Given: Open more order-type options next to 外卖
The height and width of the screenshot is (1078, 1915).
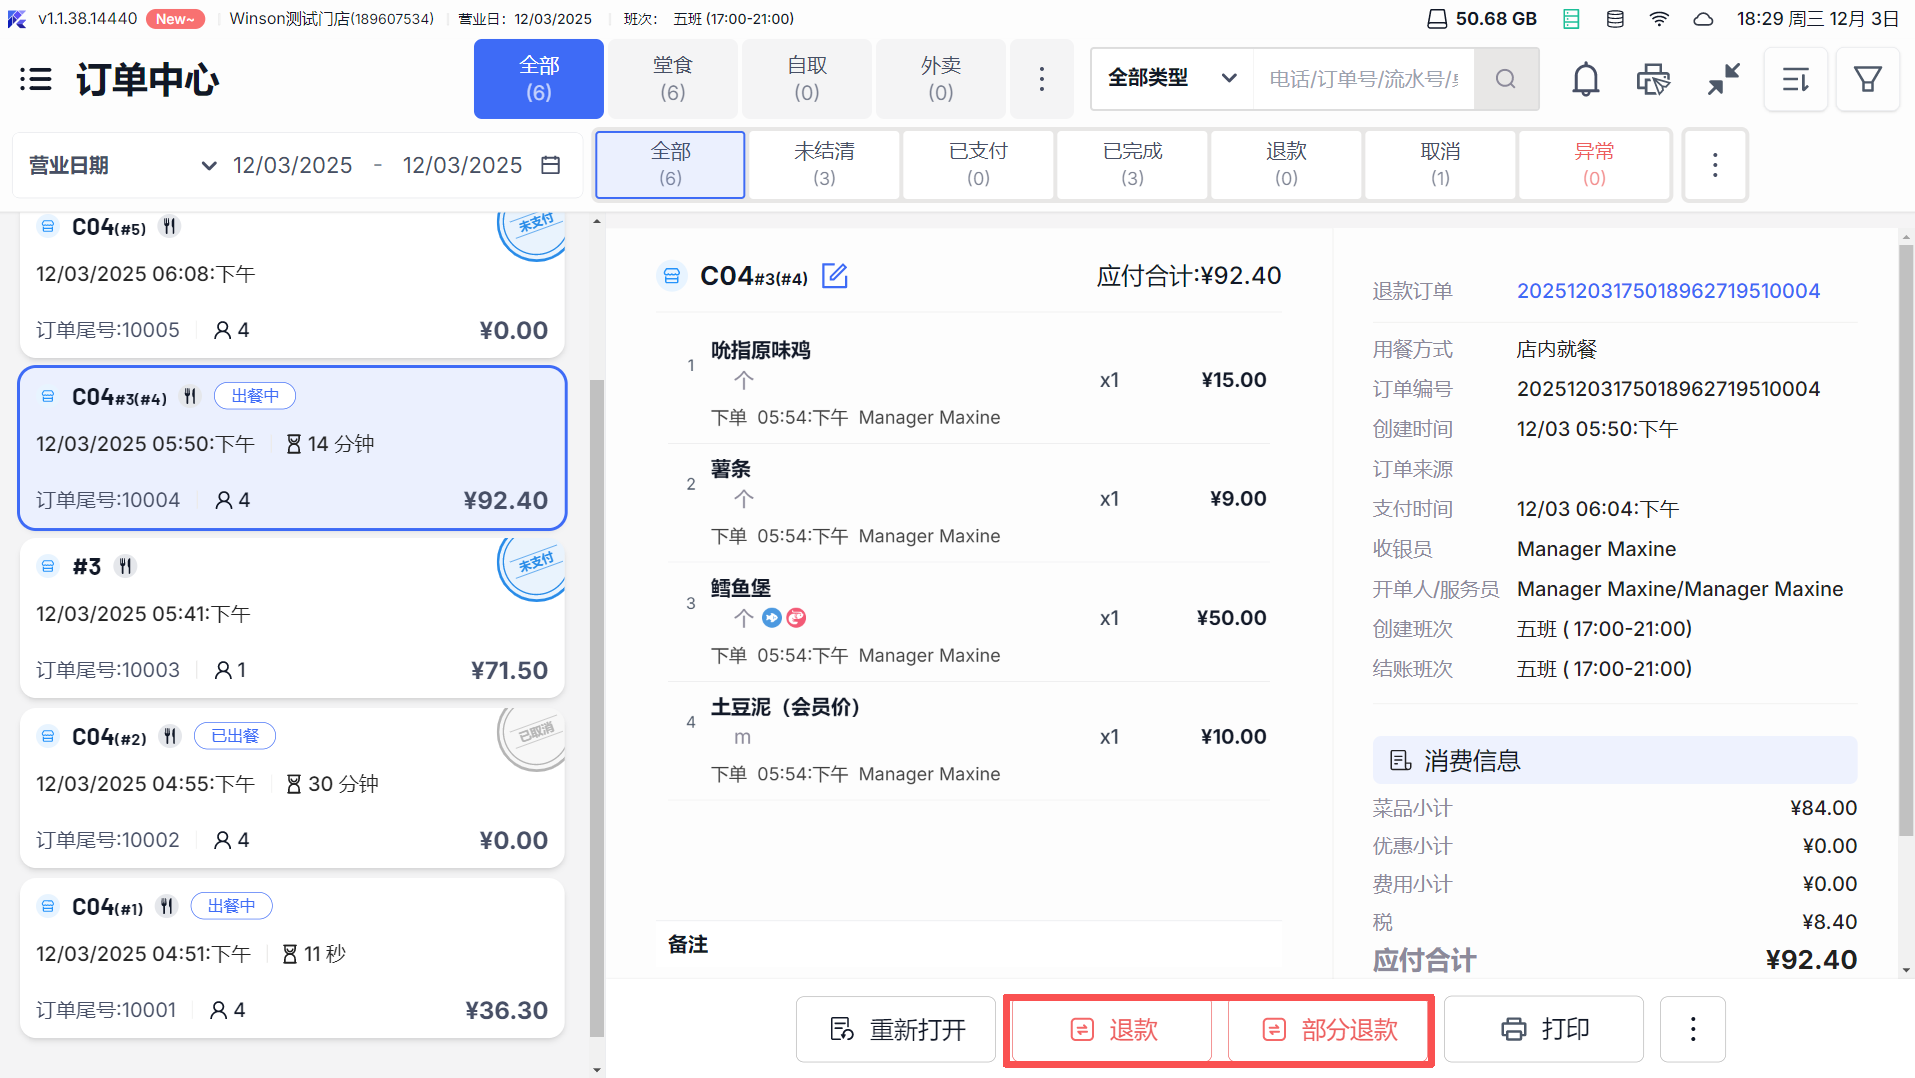Looking at the screenshot, I should (1041, 79).
